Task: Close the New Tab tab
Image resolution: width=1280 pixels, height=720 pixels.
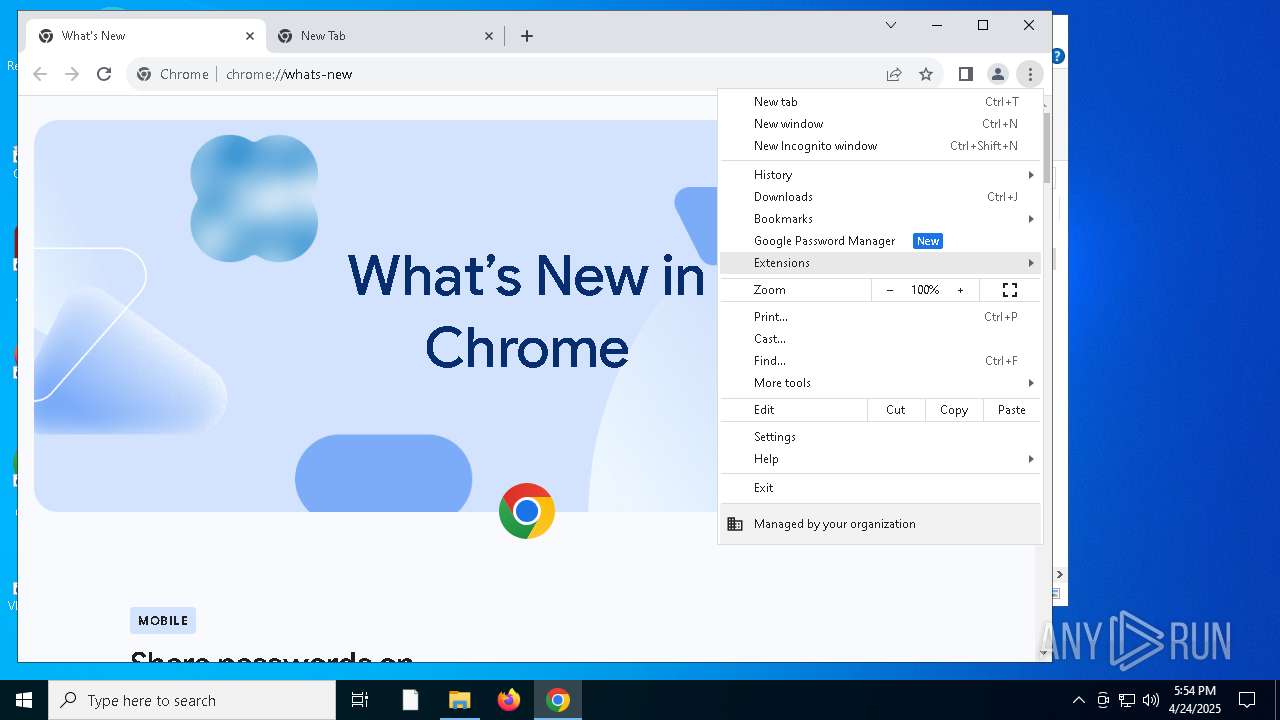Action: (489, 36)
